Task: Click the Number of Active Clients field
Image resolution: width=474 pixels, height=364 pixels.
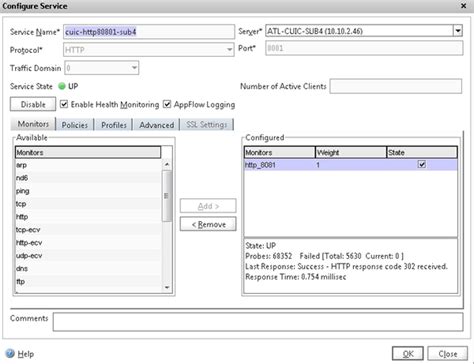Action: [x=396, y=86]
